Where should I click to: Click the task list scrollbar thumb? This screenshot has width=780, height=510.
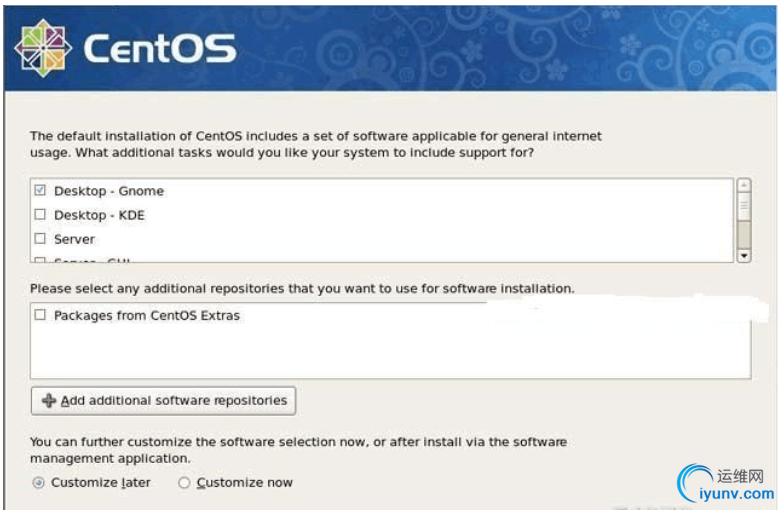click(744, 207)
